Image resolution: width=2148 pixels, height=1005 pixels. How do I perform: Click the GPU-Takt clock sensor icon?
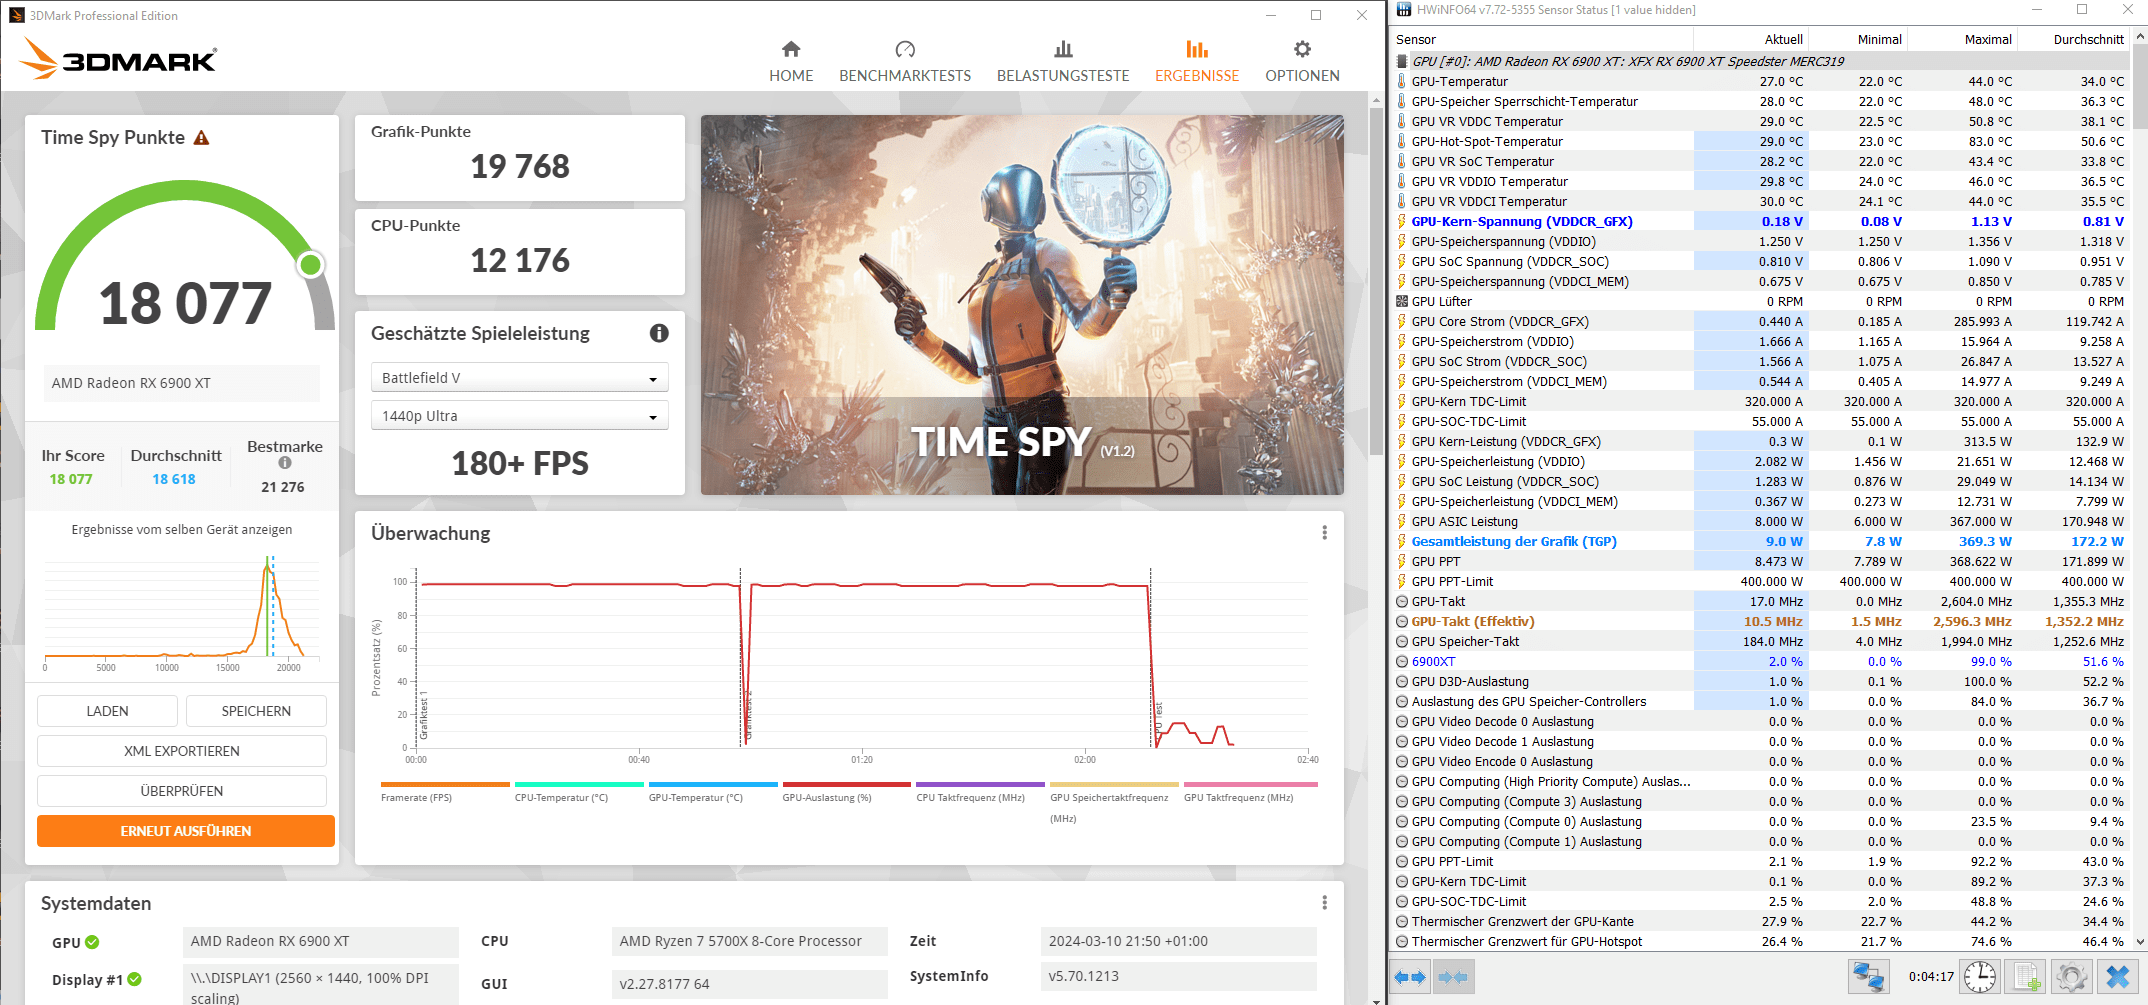pos(1402,601)
